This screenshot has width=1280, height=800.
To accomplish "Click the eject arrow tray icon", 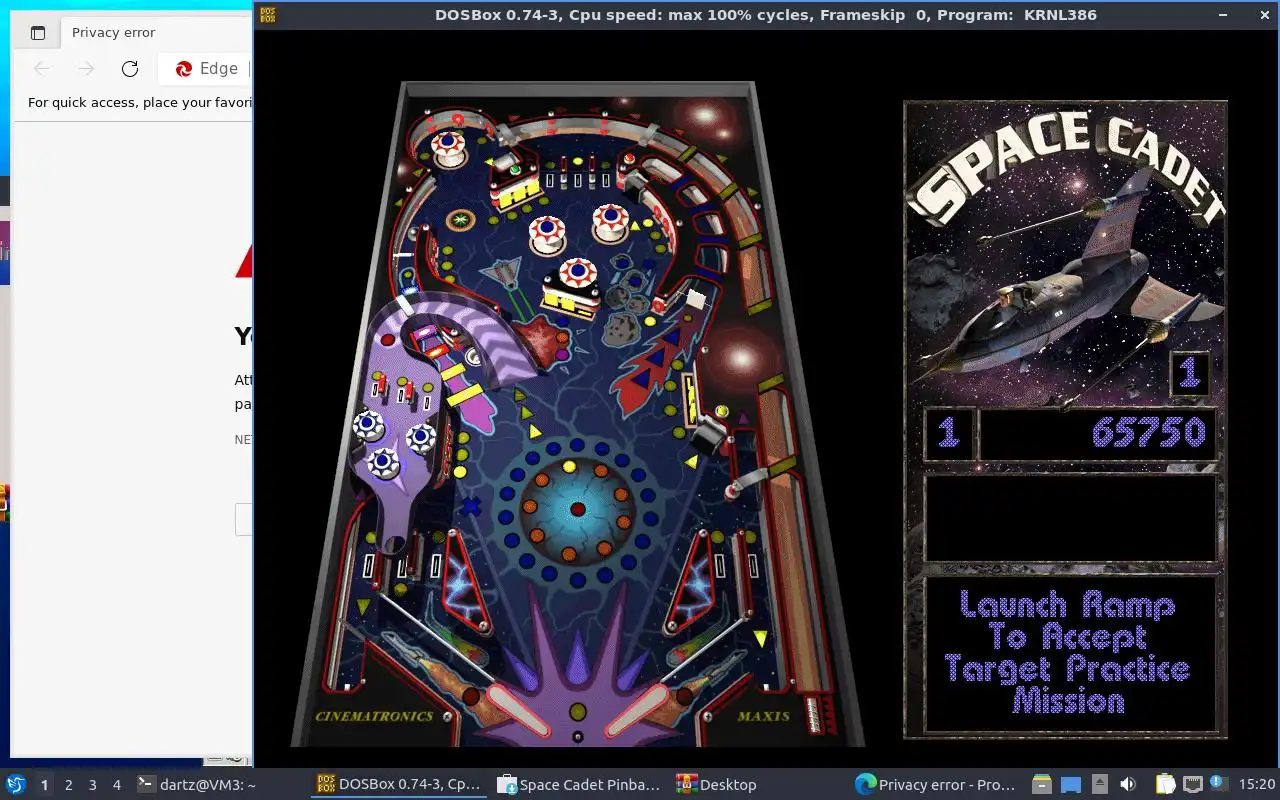I will (x=1099, y=784).
